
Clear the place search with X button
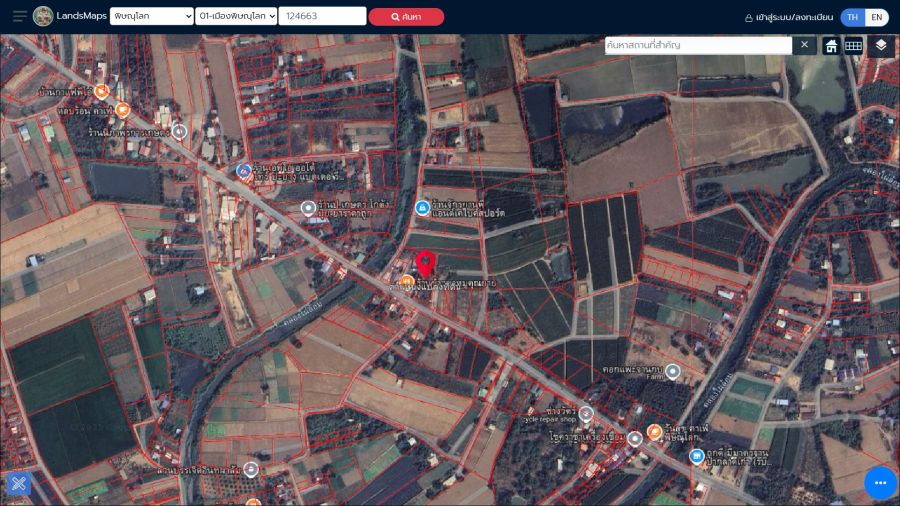[x=804, y=45]
